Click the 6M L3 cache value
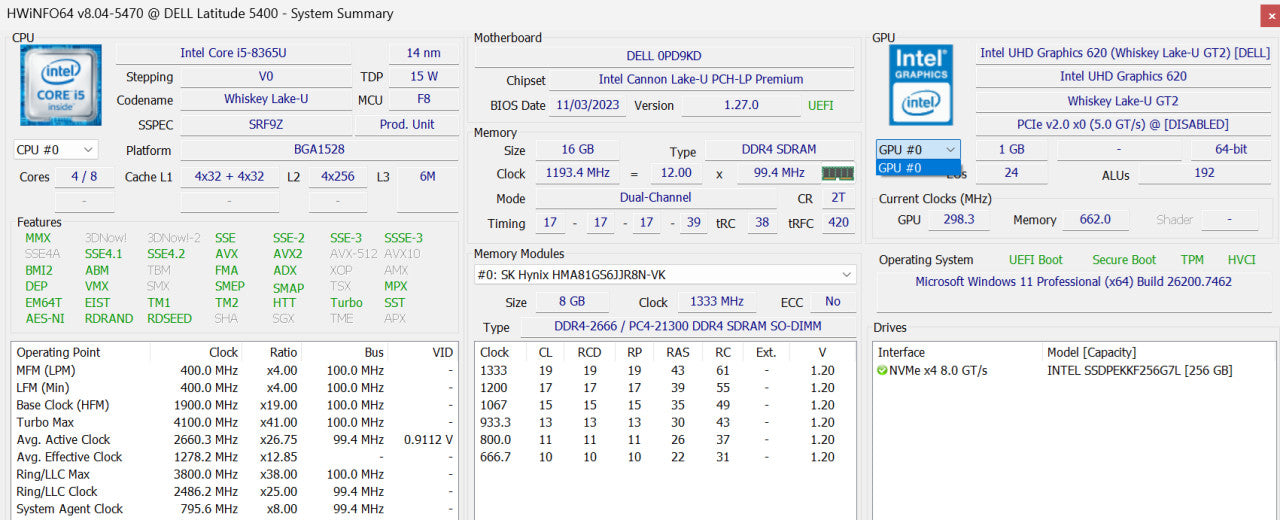Image resolution: width=1280 pixels, height=520 pixels. pyautogui.click(x=427, y=176)
